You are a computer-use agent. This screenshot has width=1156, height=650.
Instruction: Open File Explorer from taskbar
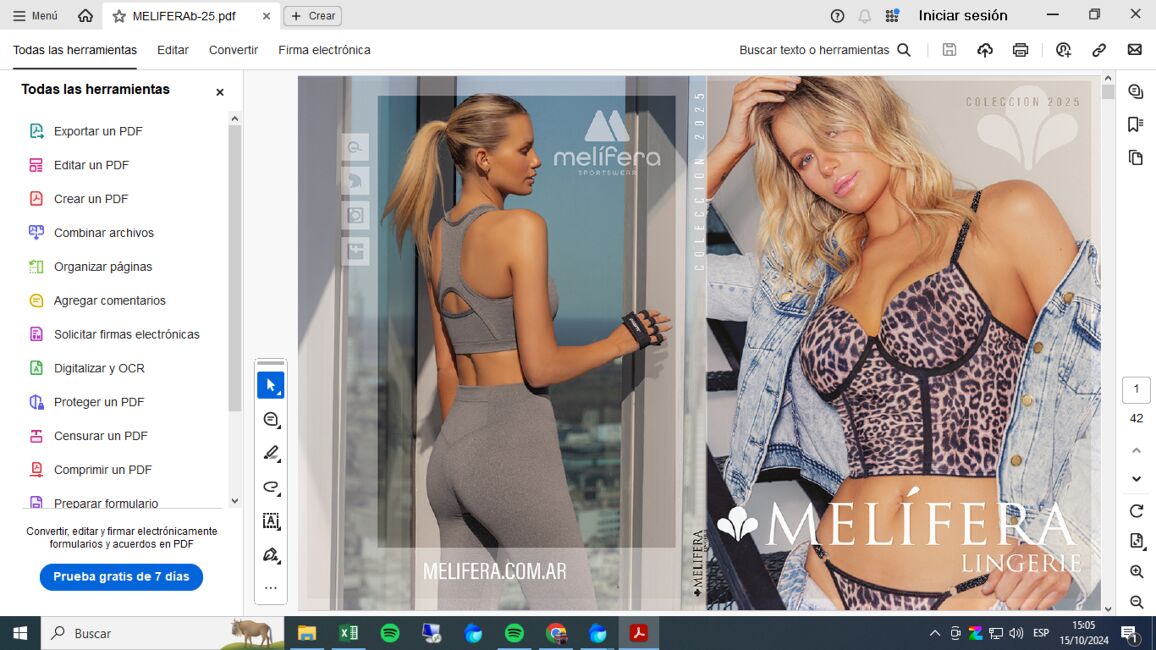pos(307,633)
